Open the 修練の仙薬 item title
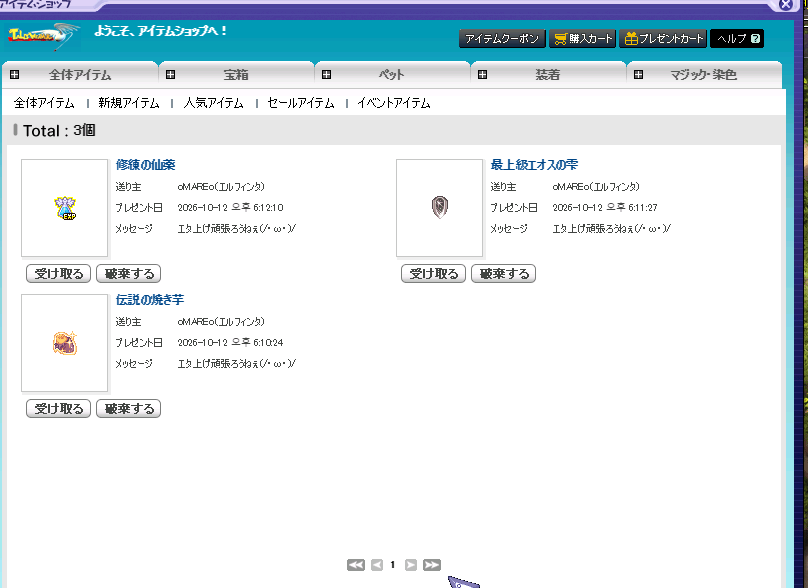Viewport: 808px width, 588px height. 145,165
